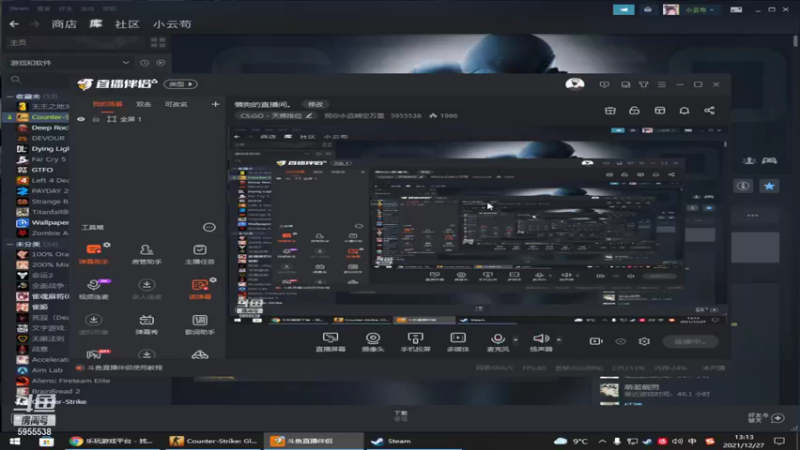
Task: Toggle Steam ready-to-play filter icon
Action: click(x=161, y=63)
